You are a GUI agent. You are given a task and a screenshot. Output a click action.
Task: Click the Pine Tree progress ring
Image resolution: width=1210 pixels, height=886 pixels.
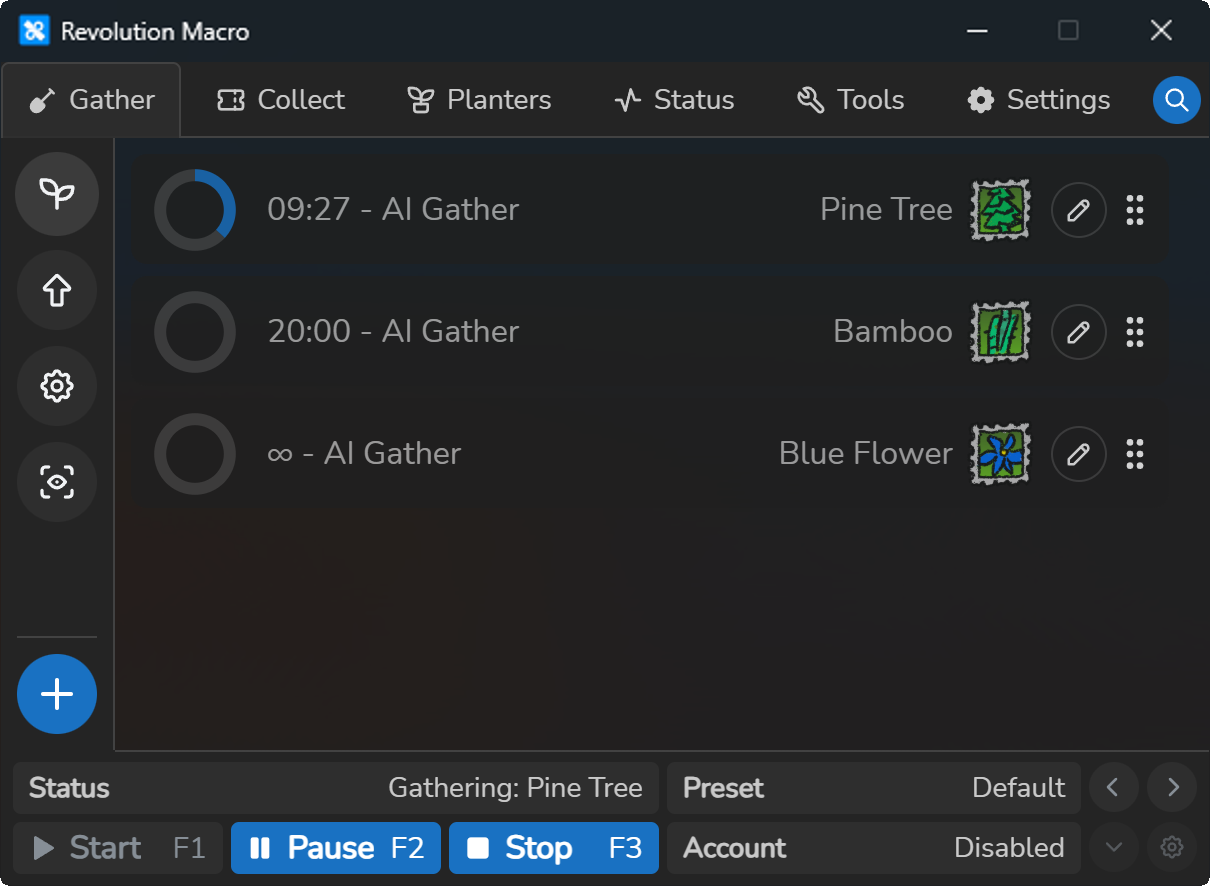(195, 210)
